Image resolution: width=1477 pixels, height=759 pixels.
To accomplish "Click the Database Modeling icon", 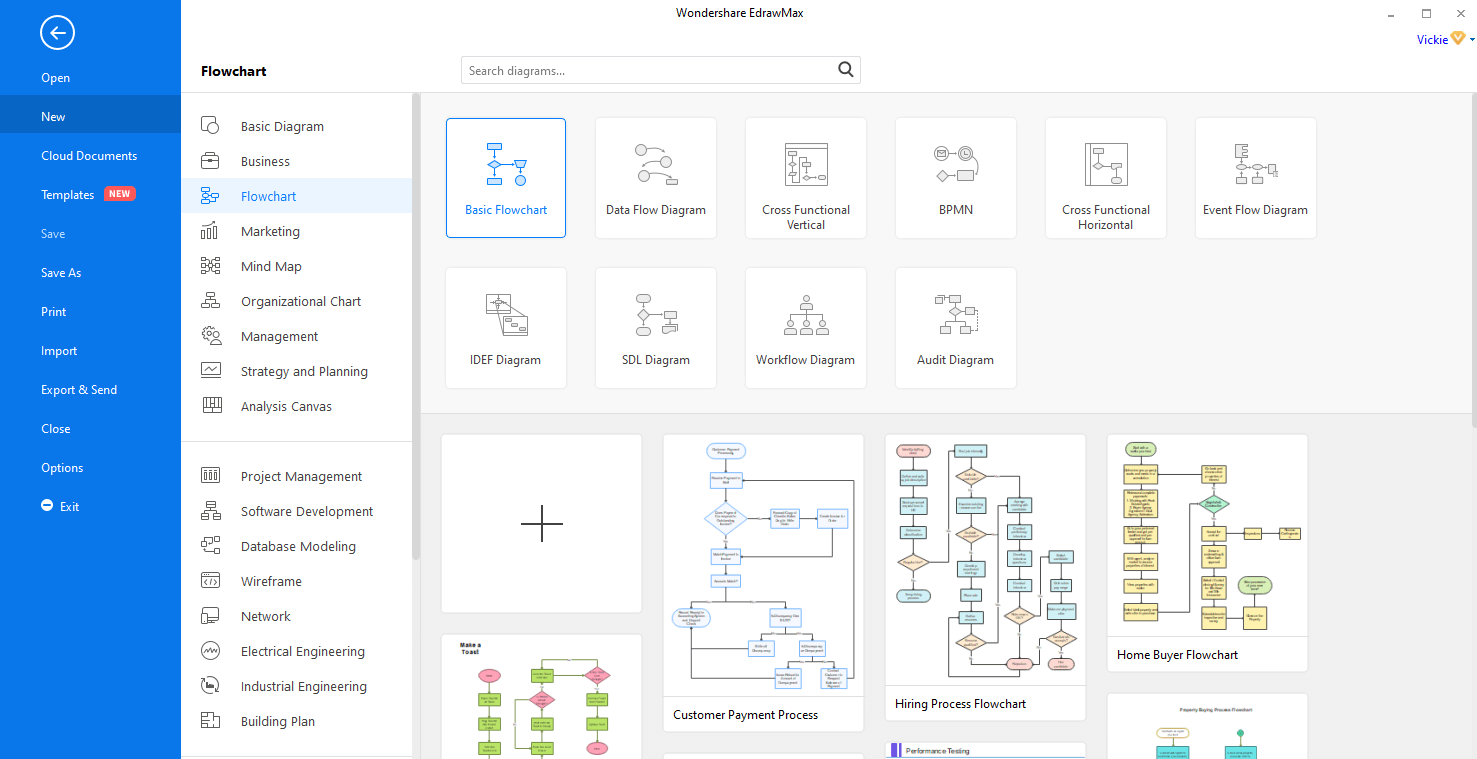I will [210, 546].
